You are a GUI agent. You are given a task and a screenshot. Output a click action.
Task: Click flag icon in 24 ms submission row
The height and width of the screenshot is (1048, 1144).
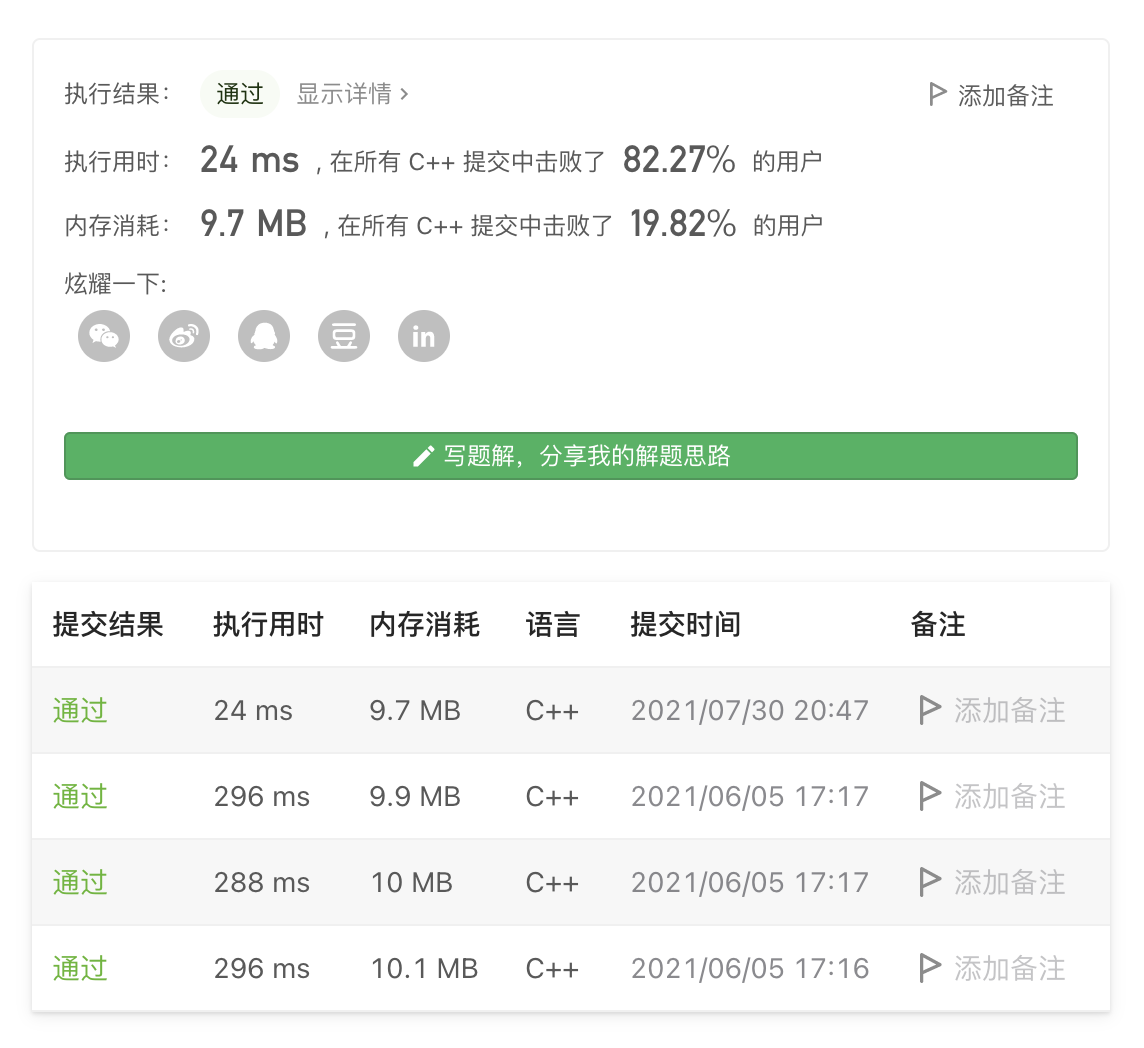point(930,710)
